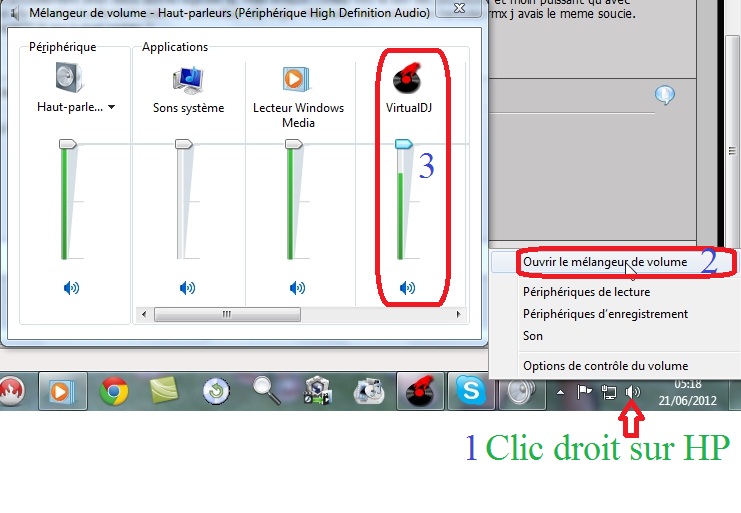Click the Lecteur Windows Media icon in mixer
Viewport: 741px width, 513px height.
coord(297,79)
